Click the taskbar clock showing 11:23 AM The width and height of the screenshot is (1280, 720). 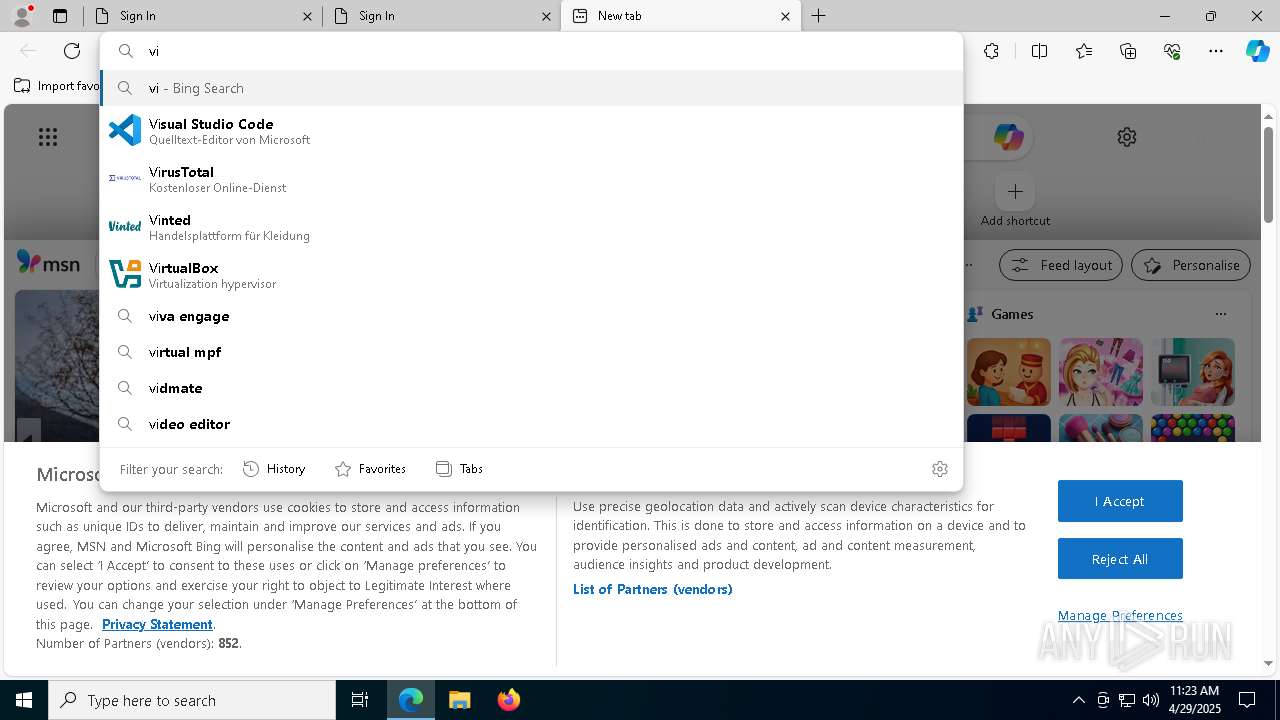tap(1194, 700)
